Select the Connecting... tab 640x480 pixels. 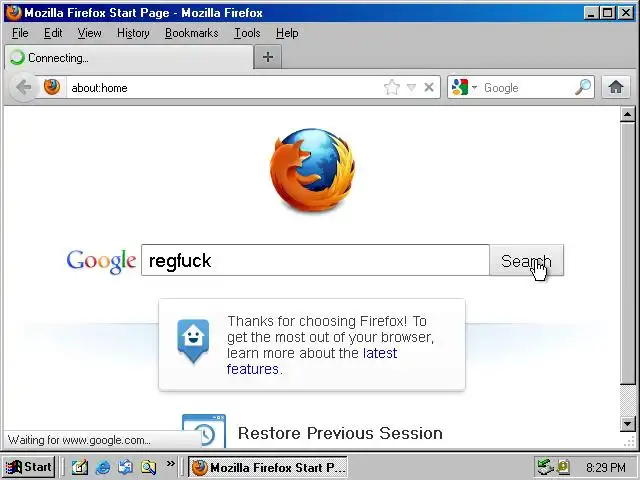129,58
